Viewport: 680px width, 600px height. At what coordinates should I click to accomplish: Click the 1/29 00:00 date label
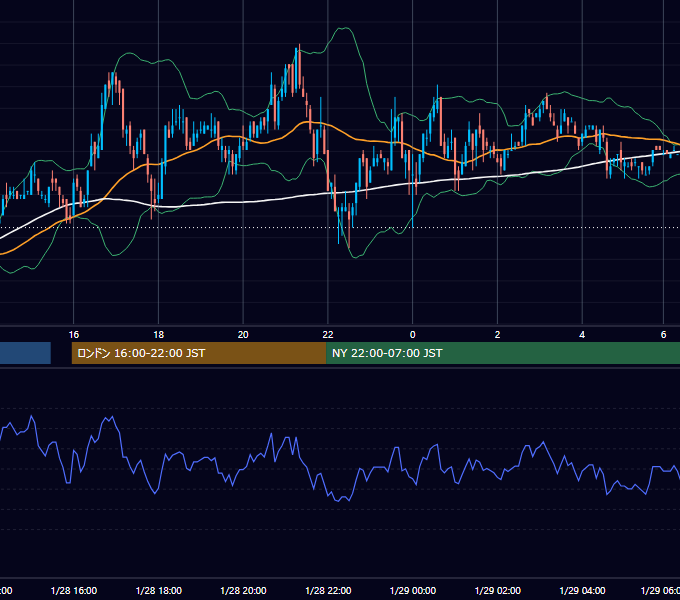coord(413,590)
